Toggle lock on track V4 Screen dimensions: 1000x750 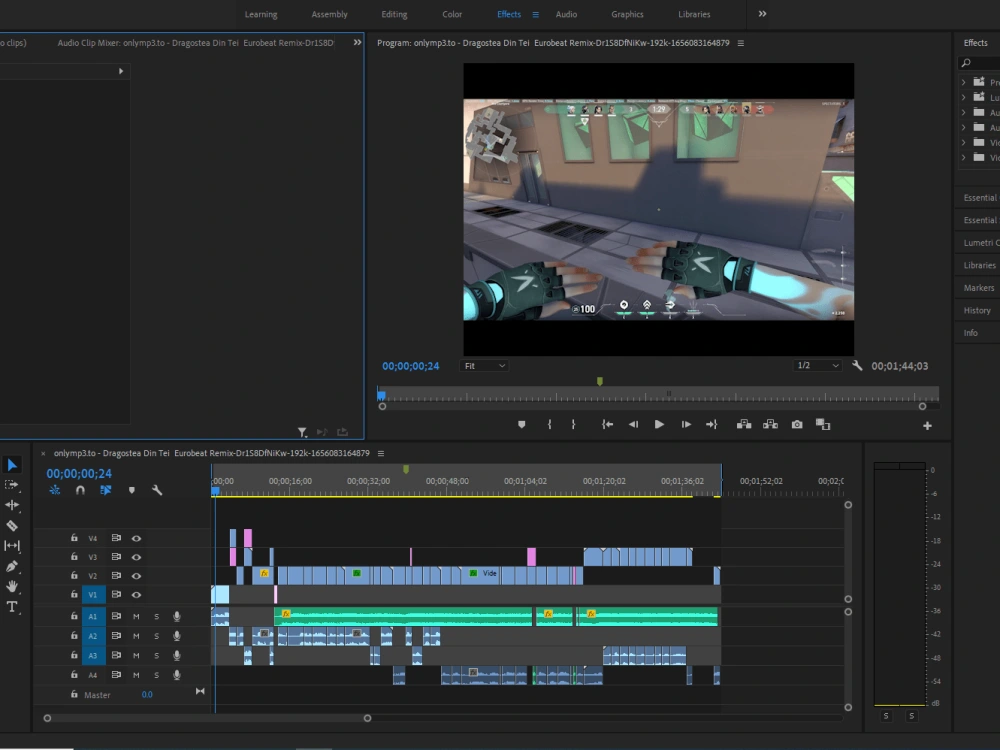point(74,538)
